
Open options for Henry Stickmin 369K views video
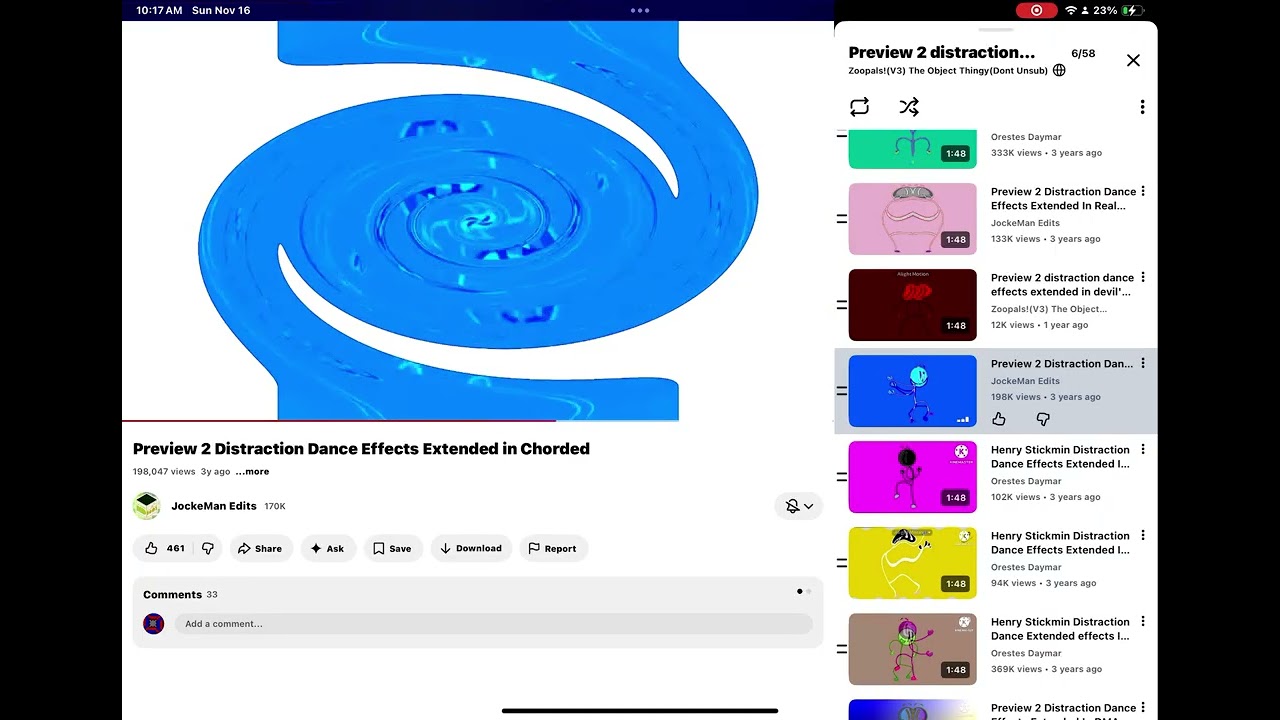[1143, 622]
